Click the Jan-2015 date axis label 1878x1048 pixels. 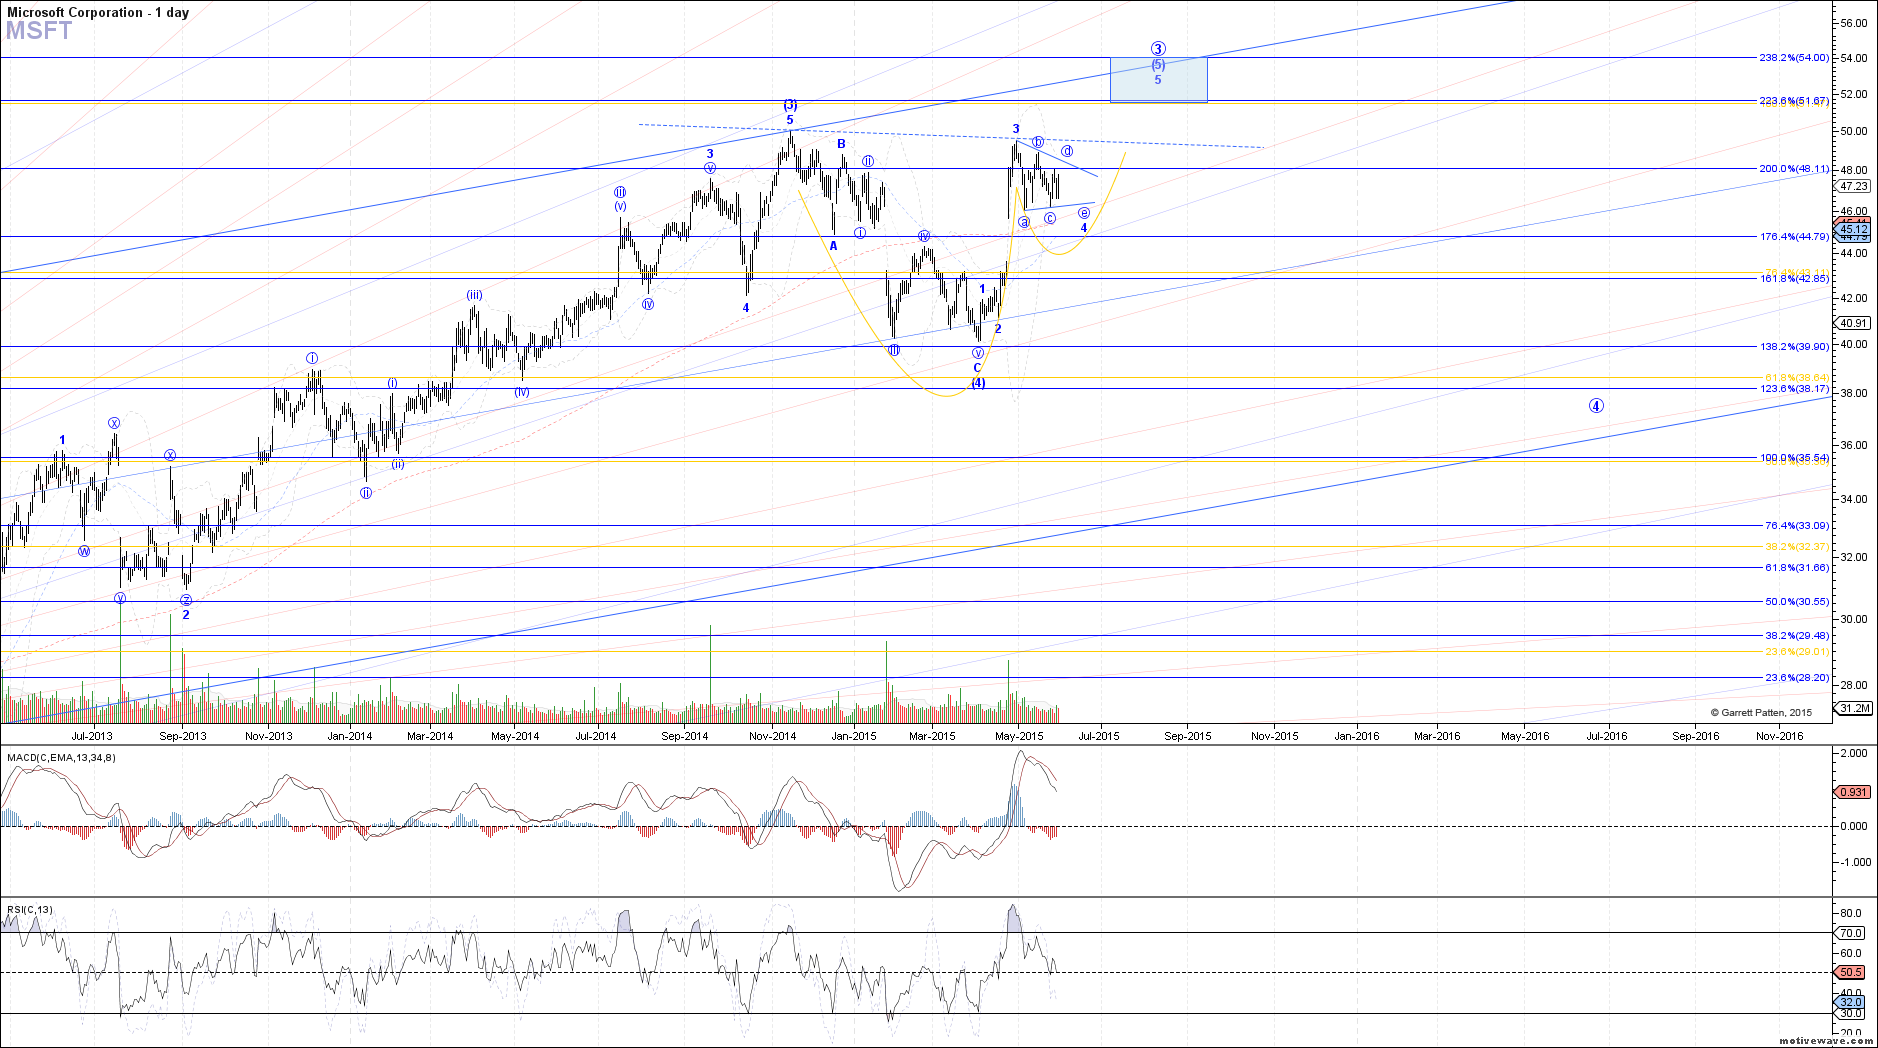[x=853, y=736]
